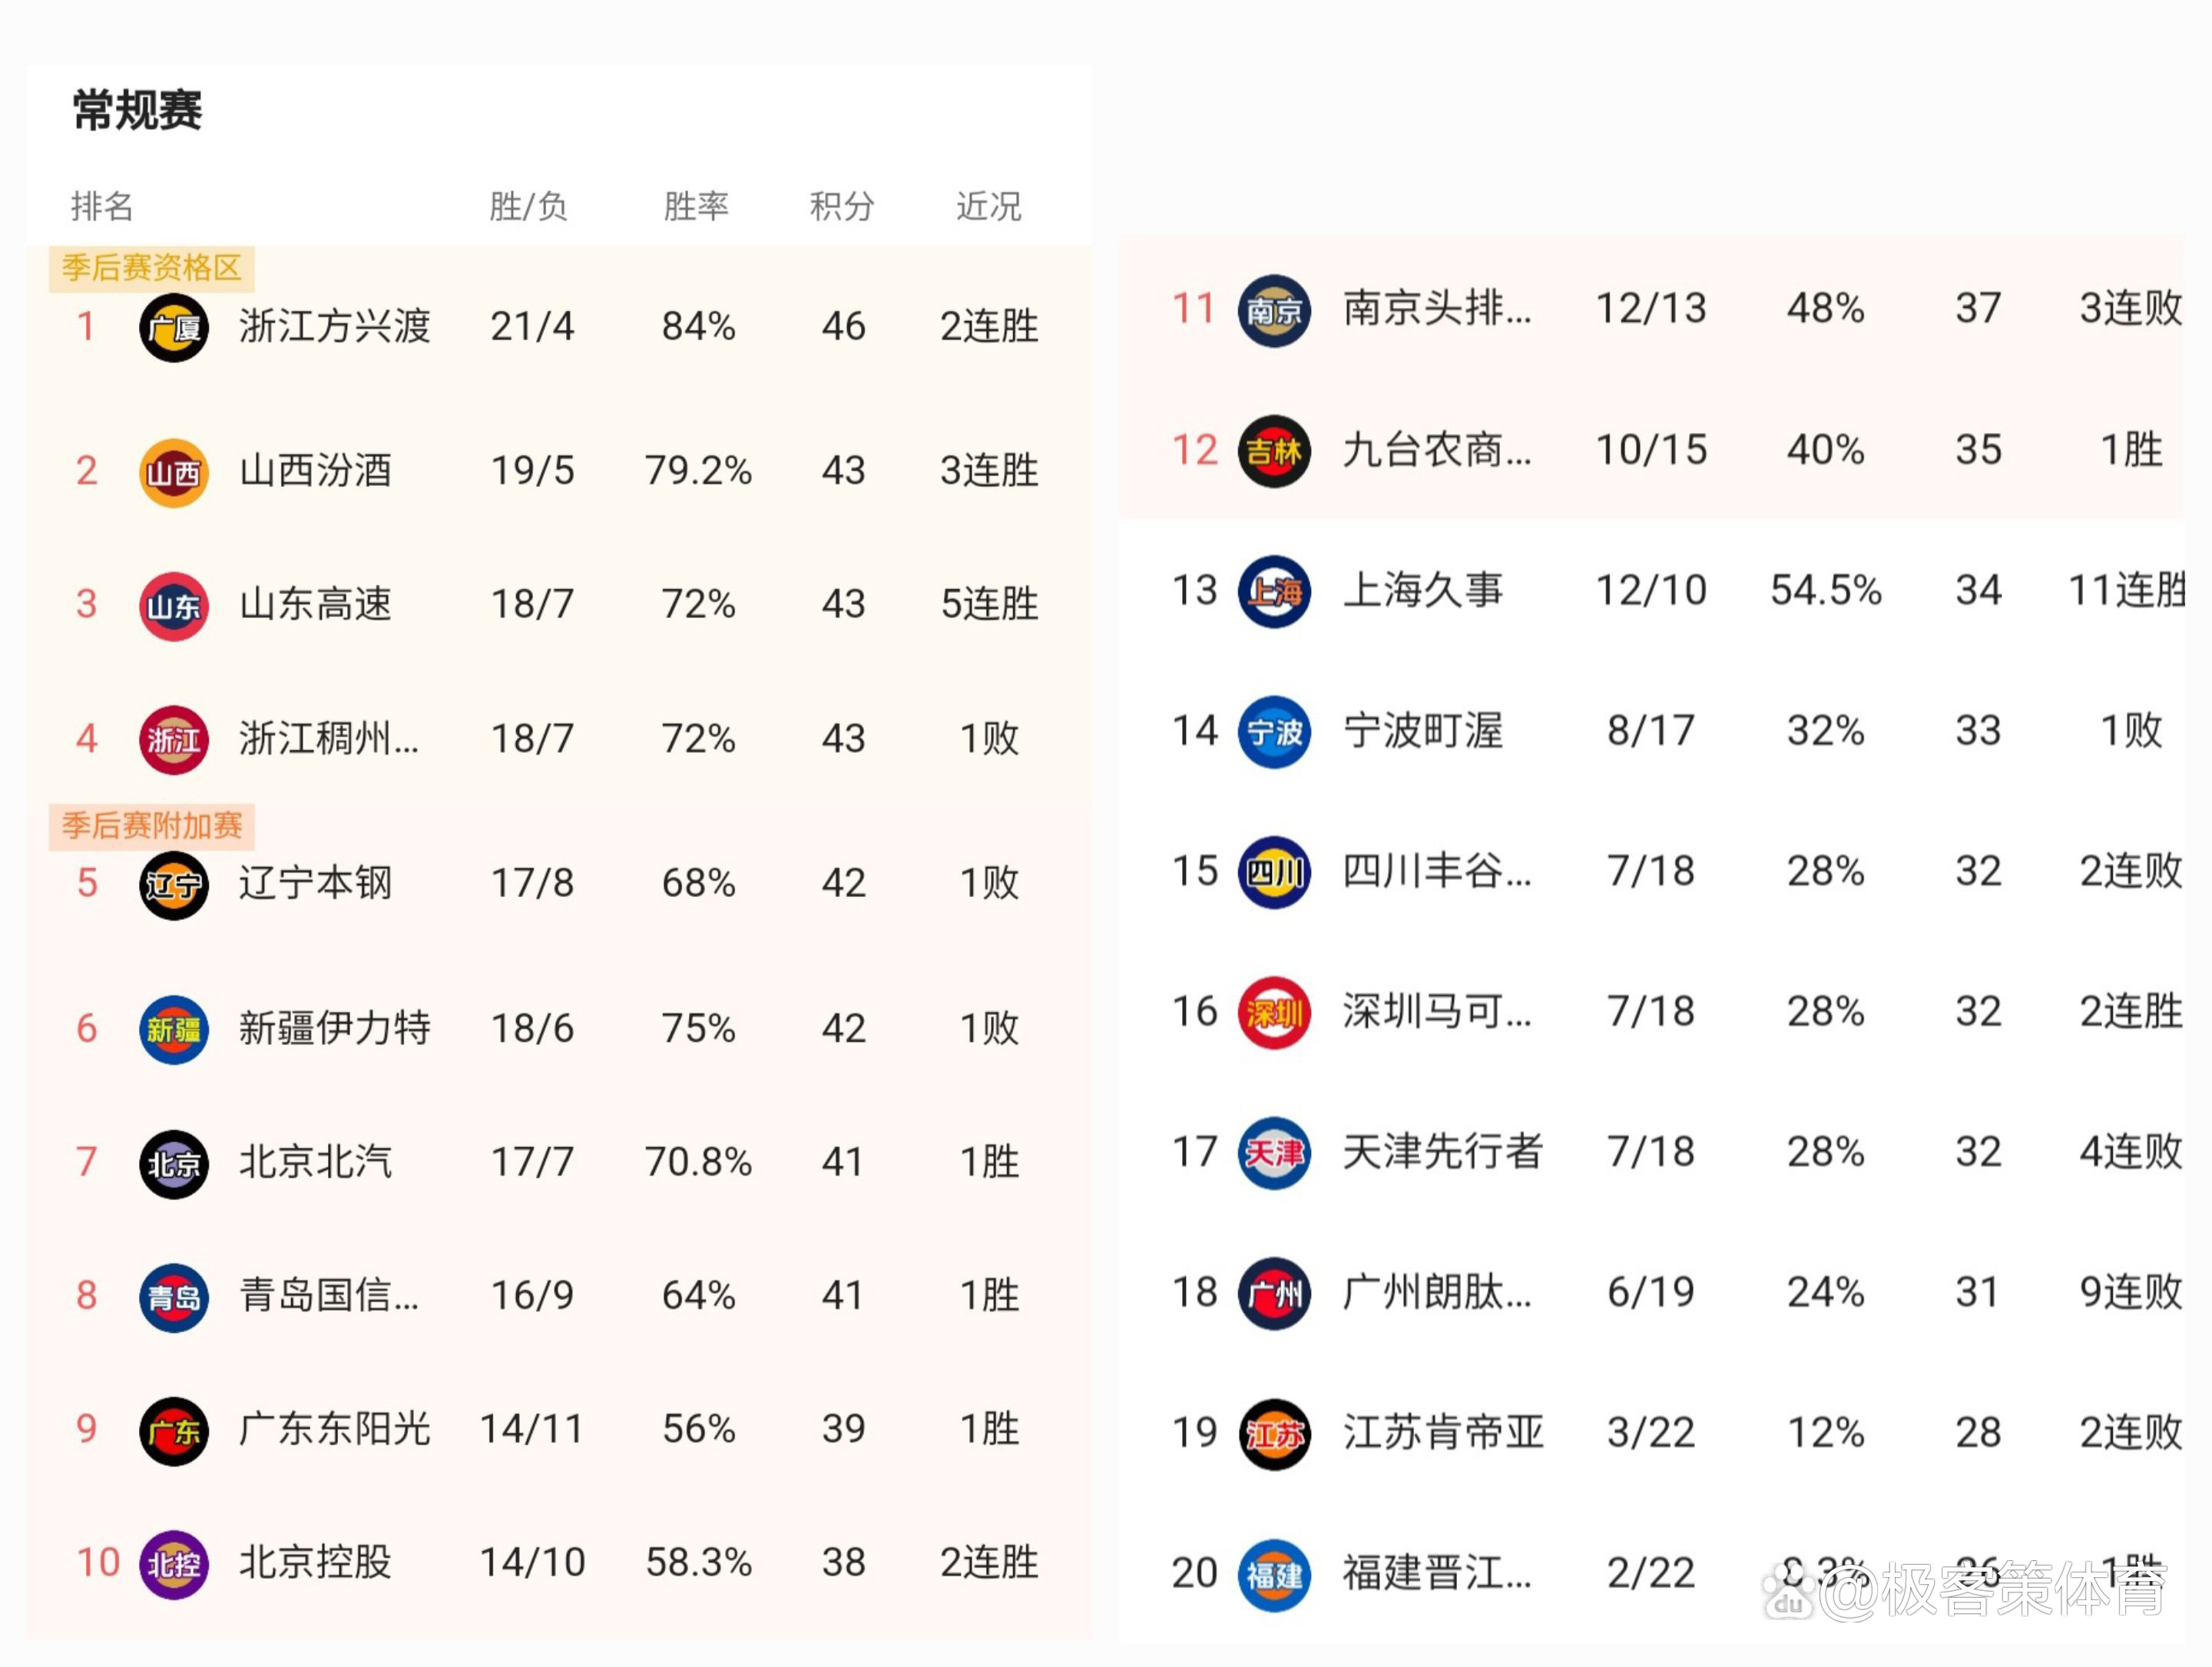Click the 宁波町渥 team logo
2212x1667 pixels.
tap(1273, 732)
